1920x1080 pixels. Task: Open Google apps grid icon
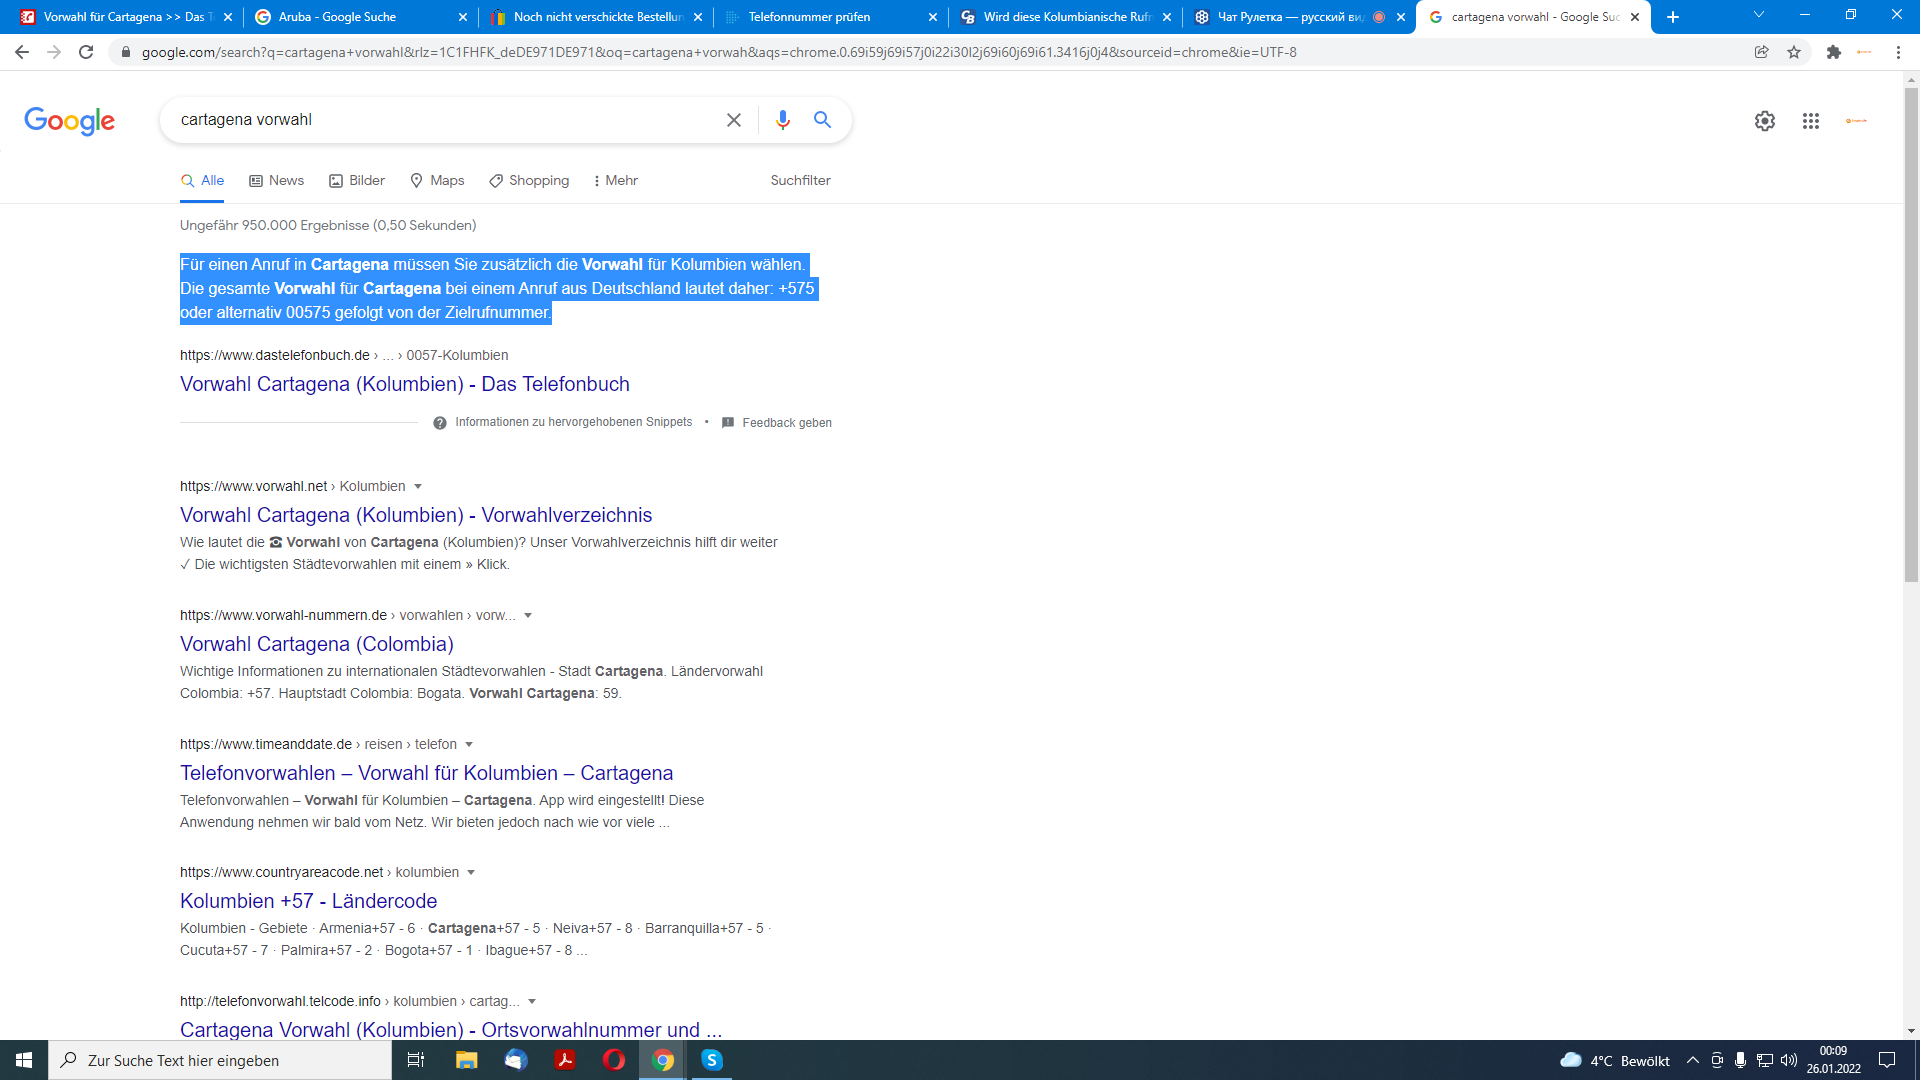[1810, 121]
